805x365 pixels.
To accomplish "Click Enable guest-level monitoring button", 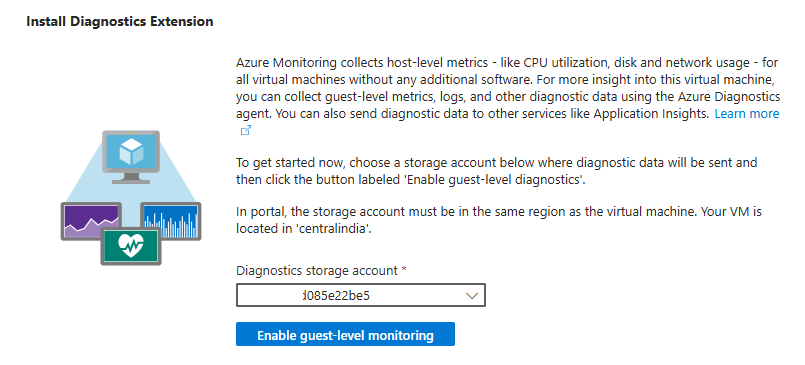I will point(345,334).
